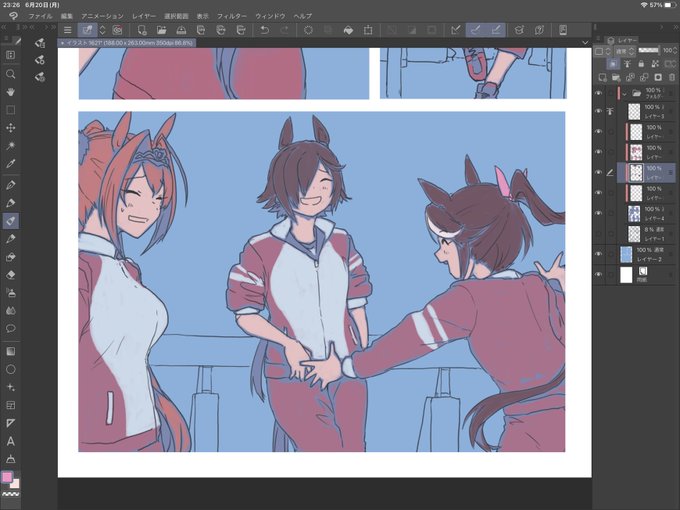Select the Hand move-canvas tool
Image resolution: width=680 pixels, height=510 pixels.
(10, 92)
